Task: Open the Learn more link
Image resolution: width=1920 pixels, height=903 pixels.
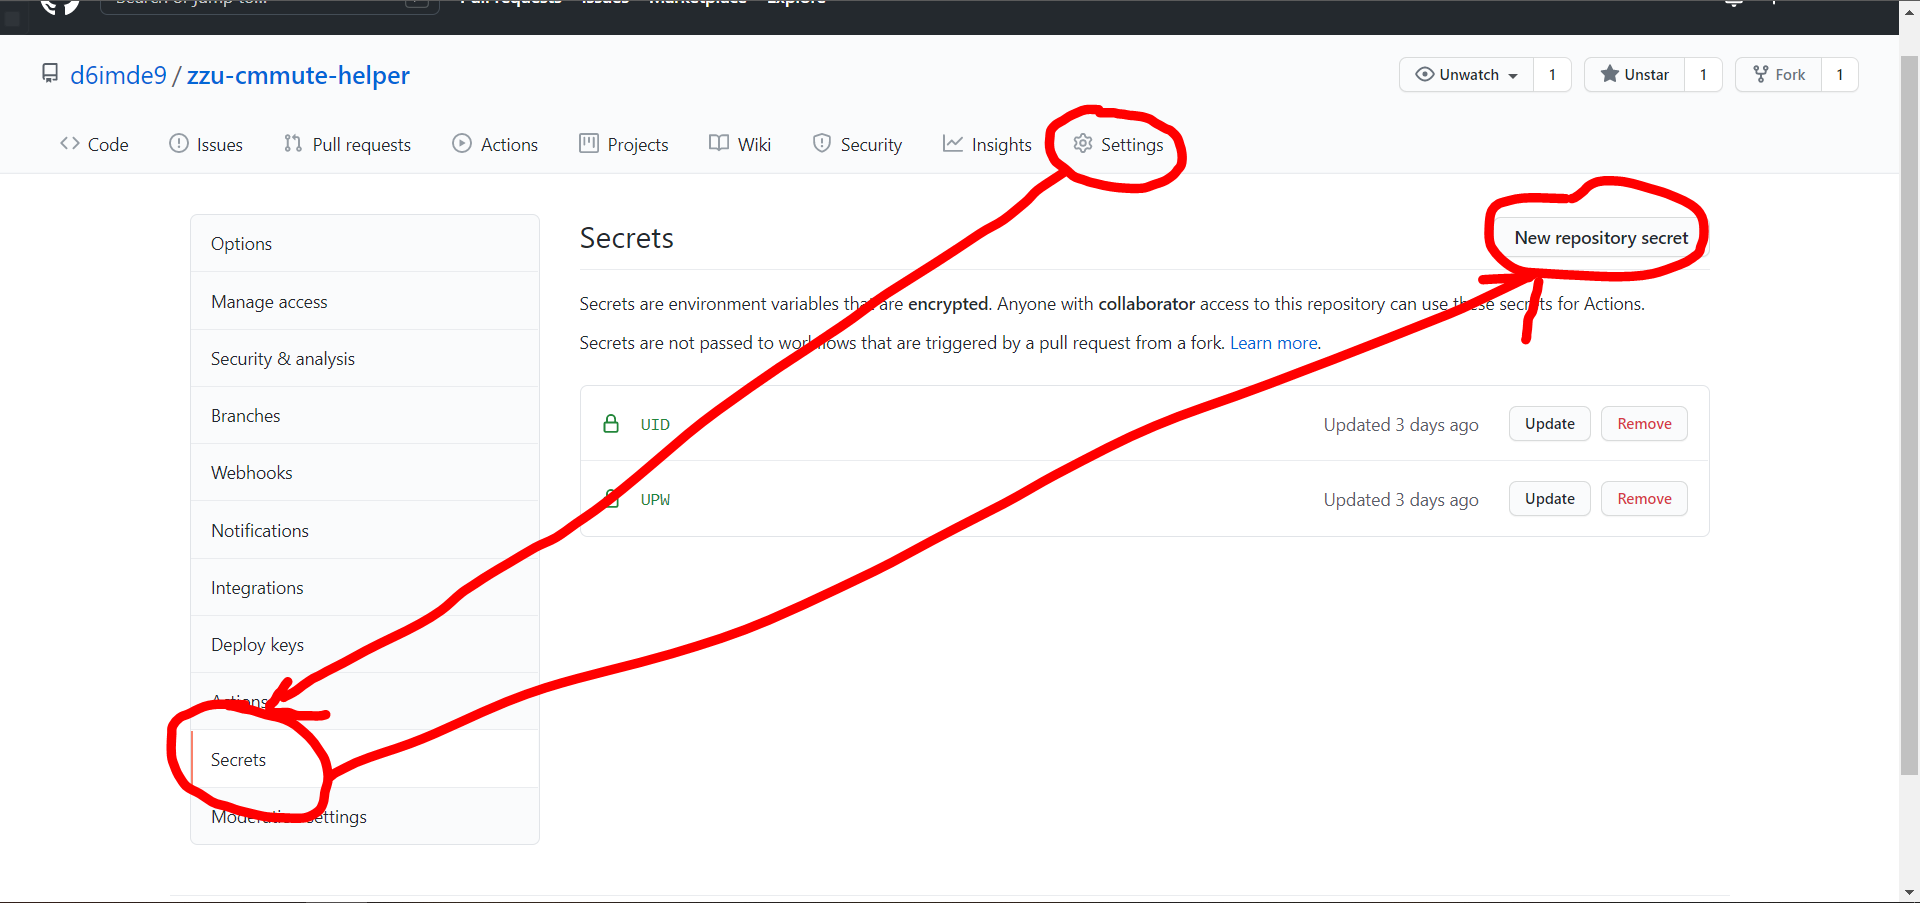Action: tap(1273, 343)
